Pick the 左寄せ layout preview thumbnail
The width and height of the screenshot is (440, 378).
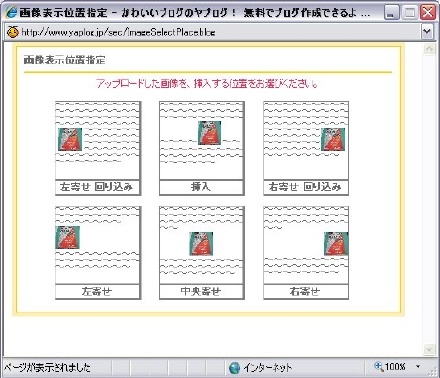point(97,245)
